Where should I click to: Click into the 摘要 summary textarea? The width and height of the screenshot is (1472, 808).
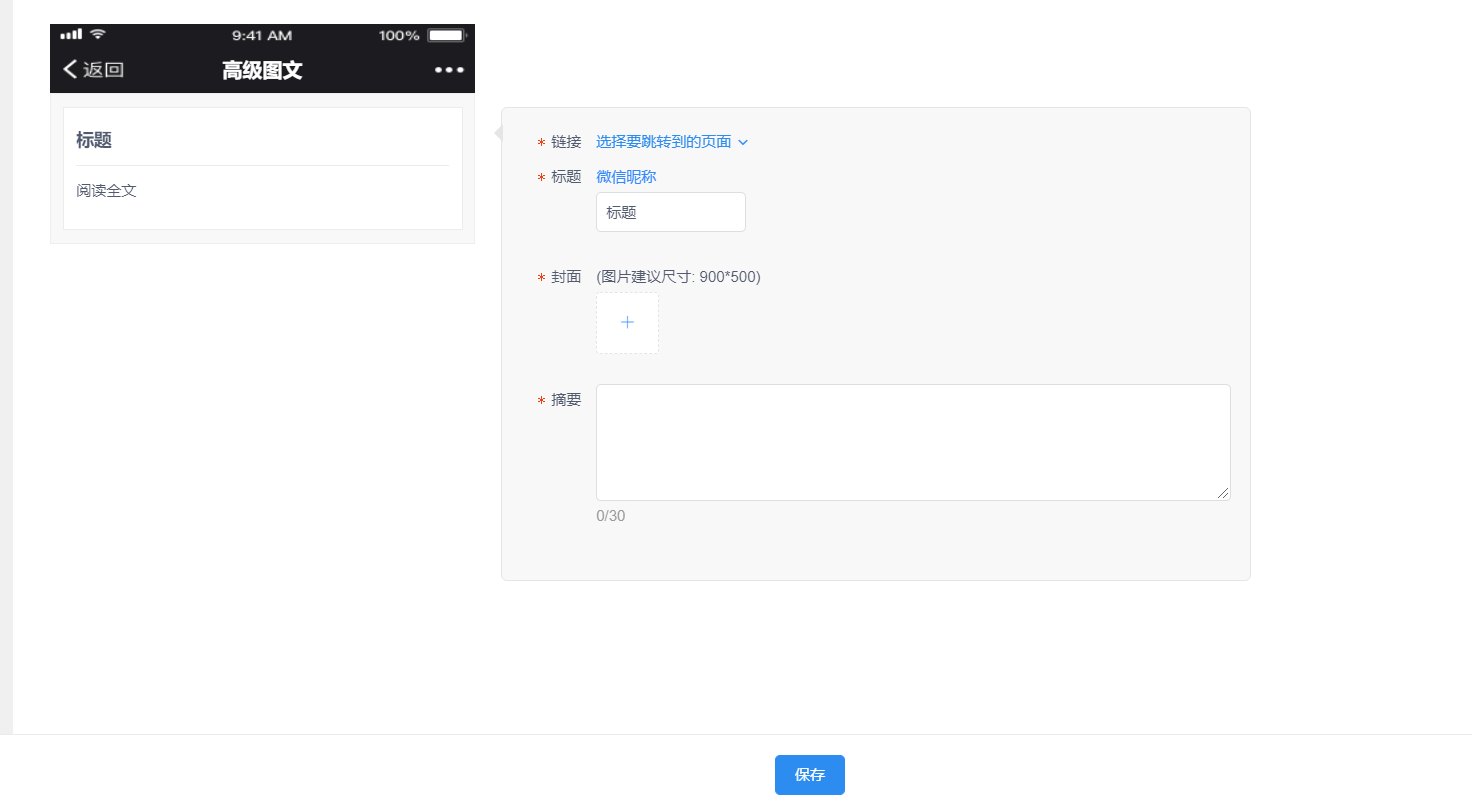pyautogui.click(x=913, y=442)
